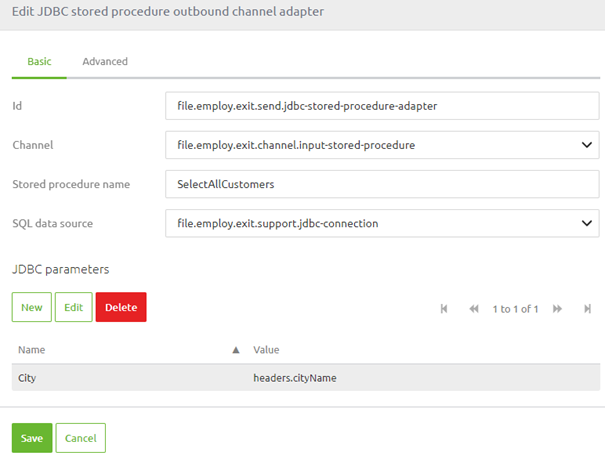Focus the Id input field
Image resolution: width=605 pixels, height=463 pixels.
382,106
